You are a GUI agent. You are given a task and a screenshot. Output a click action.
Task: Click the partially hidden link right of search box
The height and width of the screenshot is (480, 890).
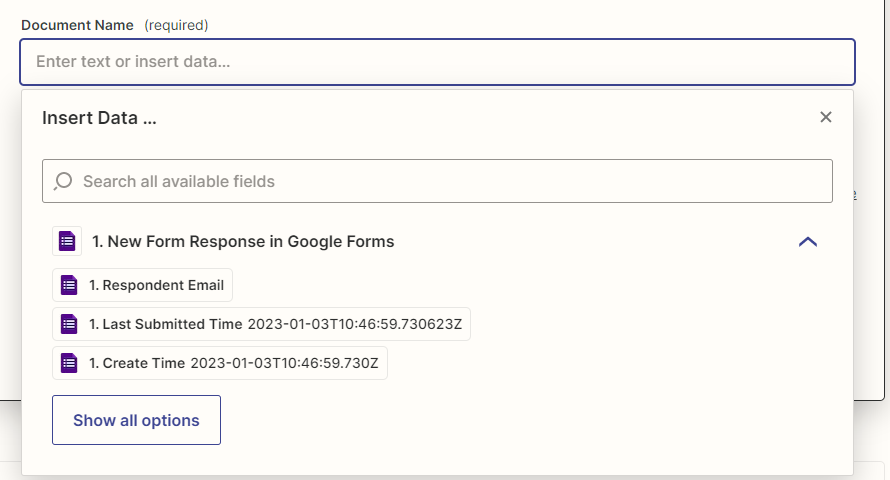click(x=854, y=195)
